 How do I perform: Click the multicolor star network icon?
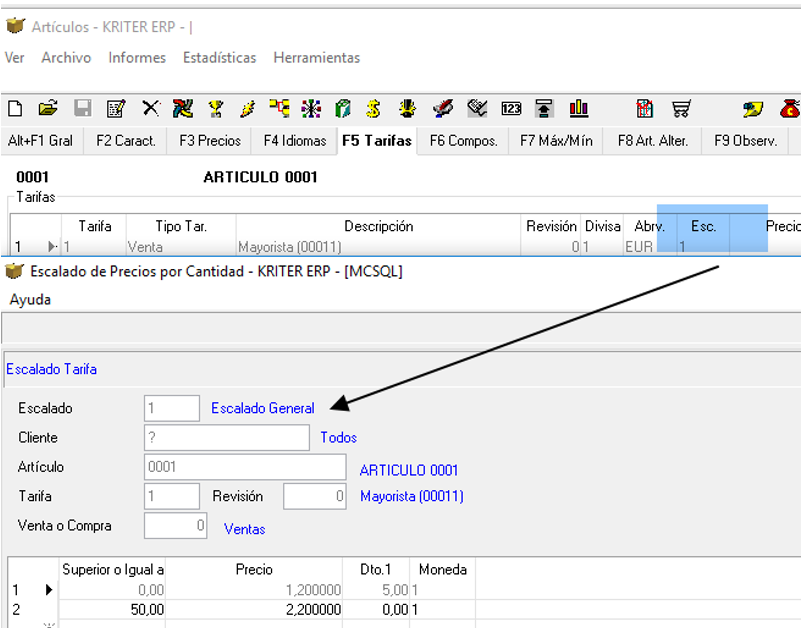point(311,109)
